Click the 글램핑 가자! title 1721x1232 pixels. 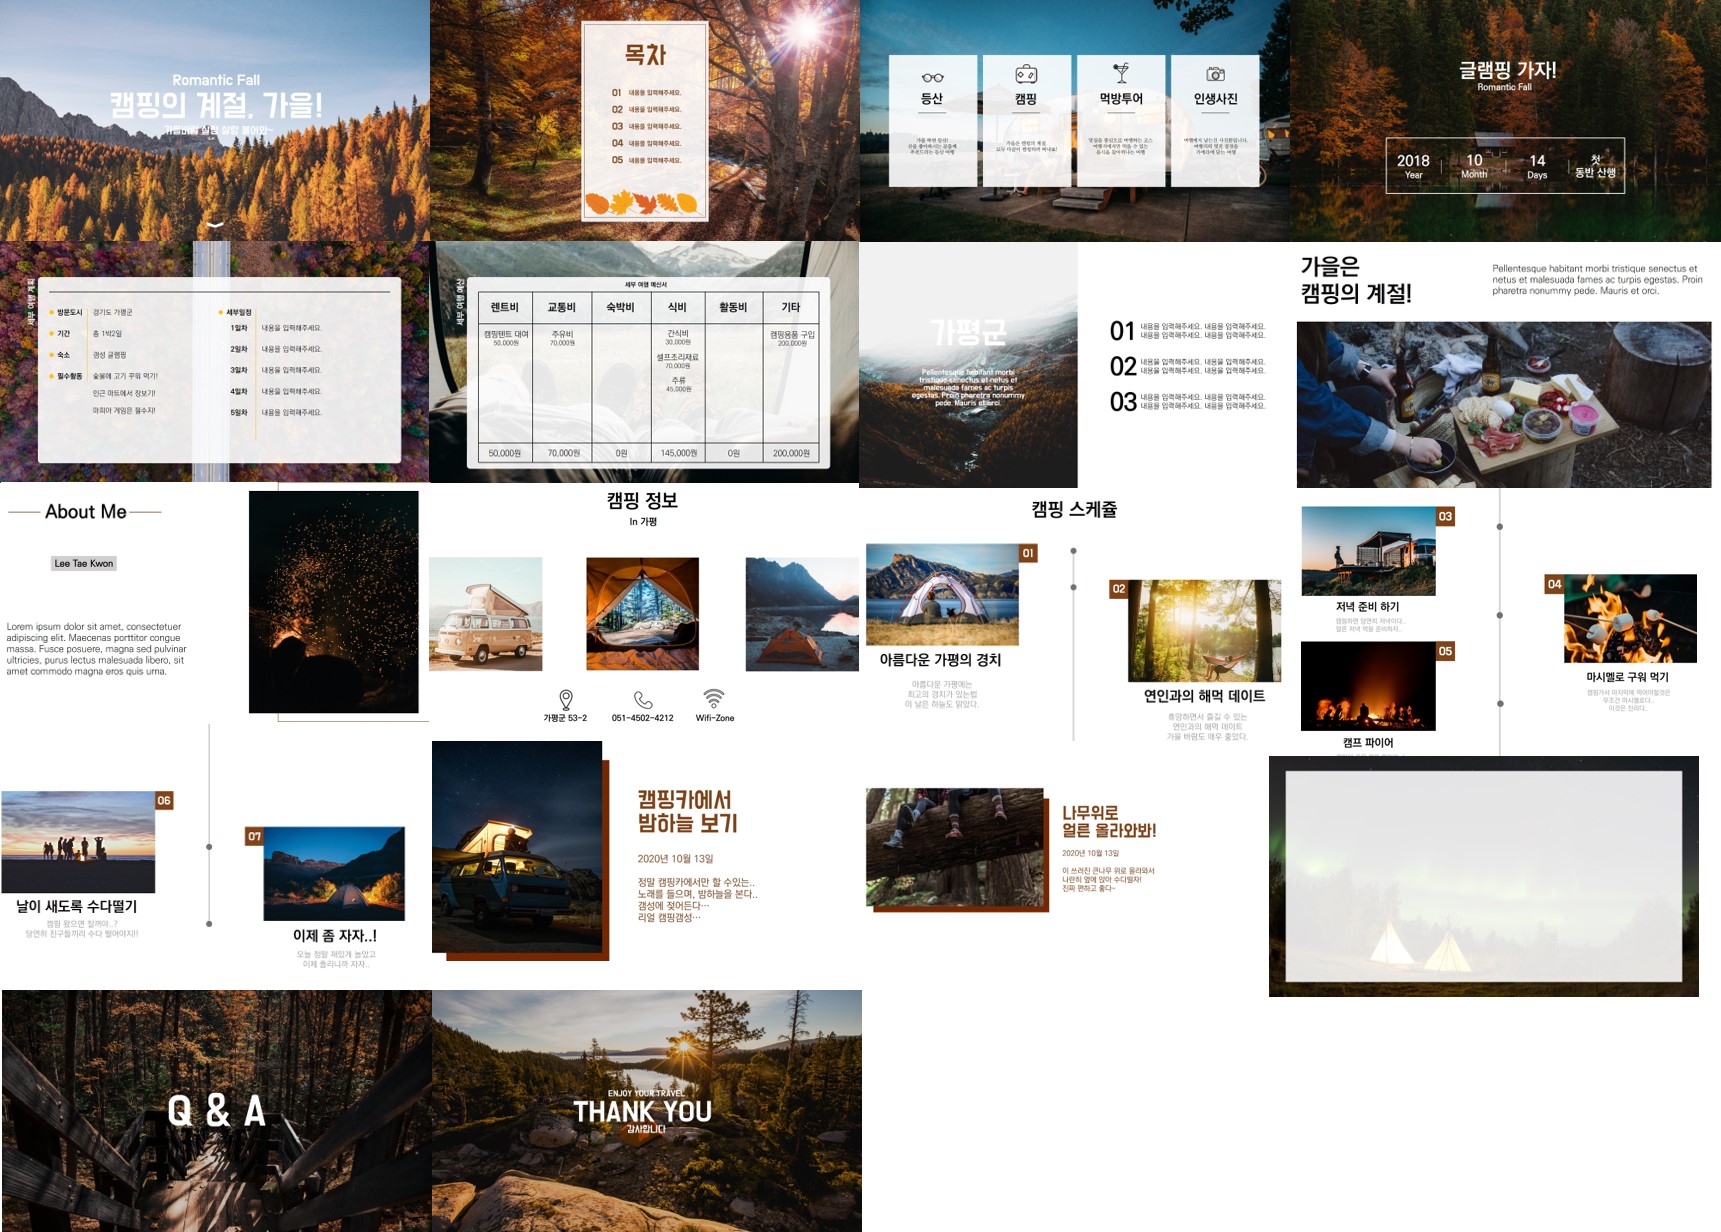(1507, 69)
